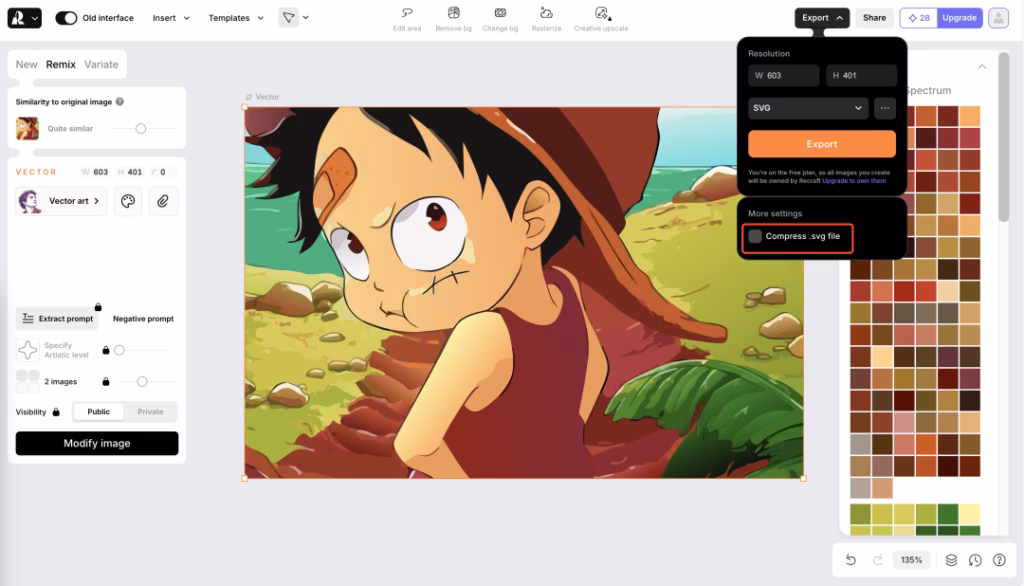Set visibility to Private
Image resolution: width=1024 pixels, height=586 pixels.
150,411
